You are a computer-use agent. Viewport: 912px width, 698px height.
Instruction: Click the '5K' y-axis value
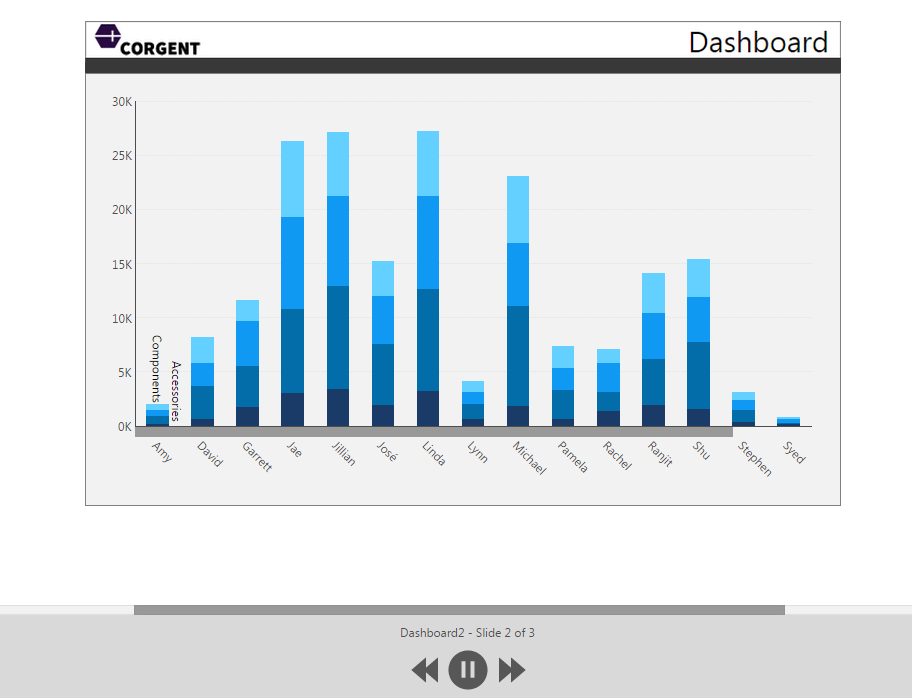[125, 373]
